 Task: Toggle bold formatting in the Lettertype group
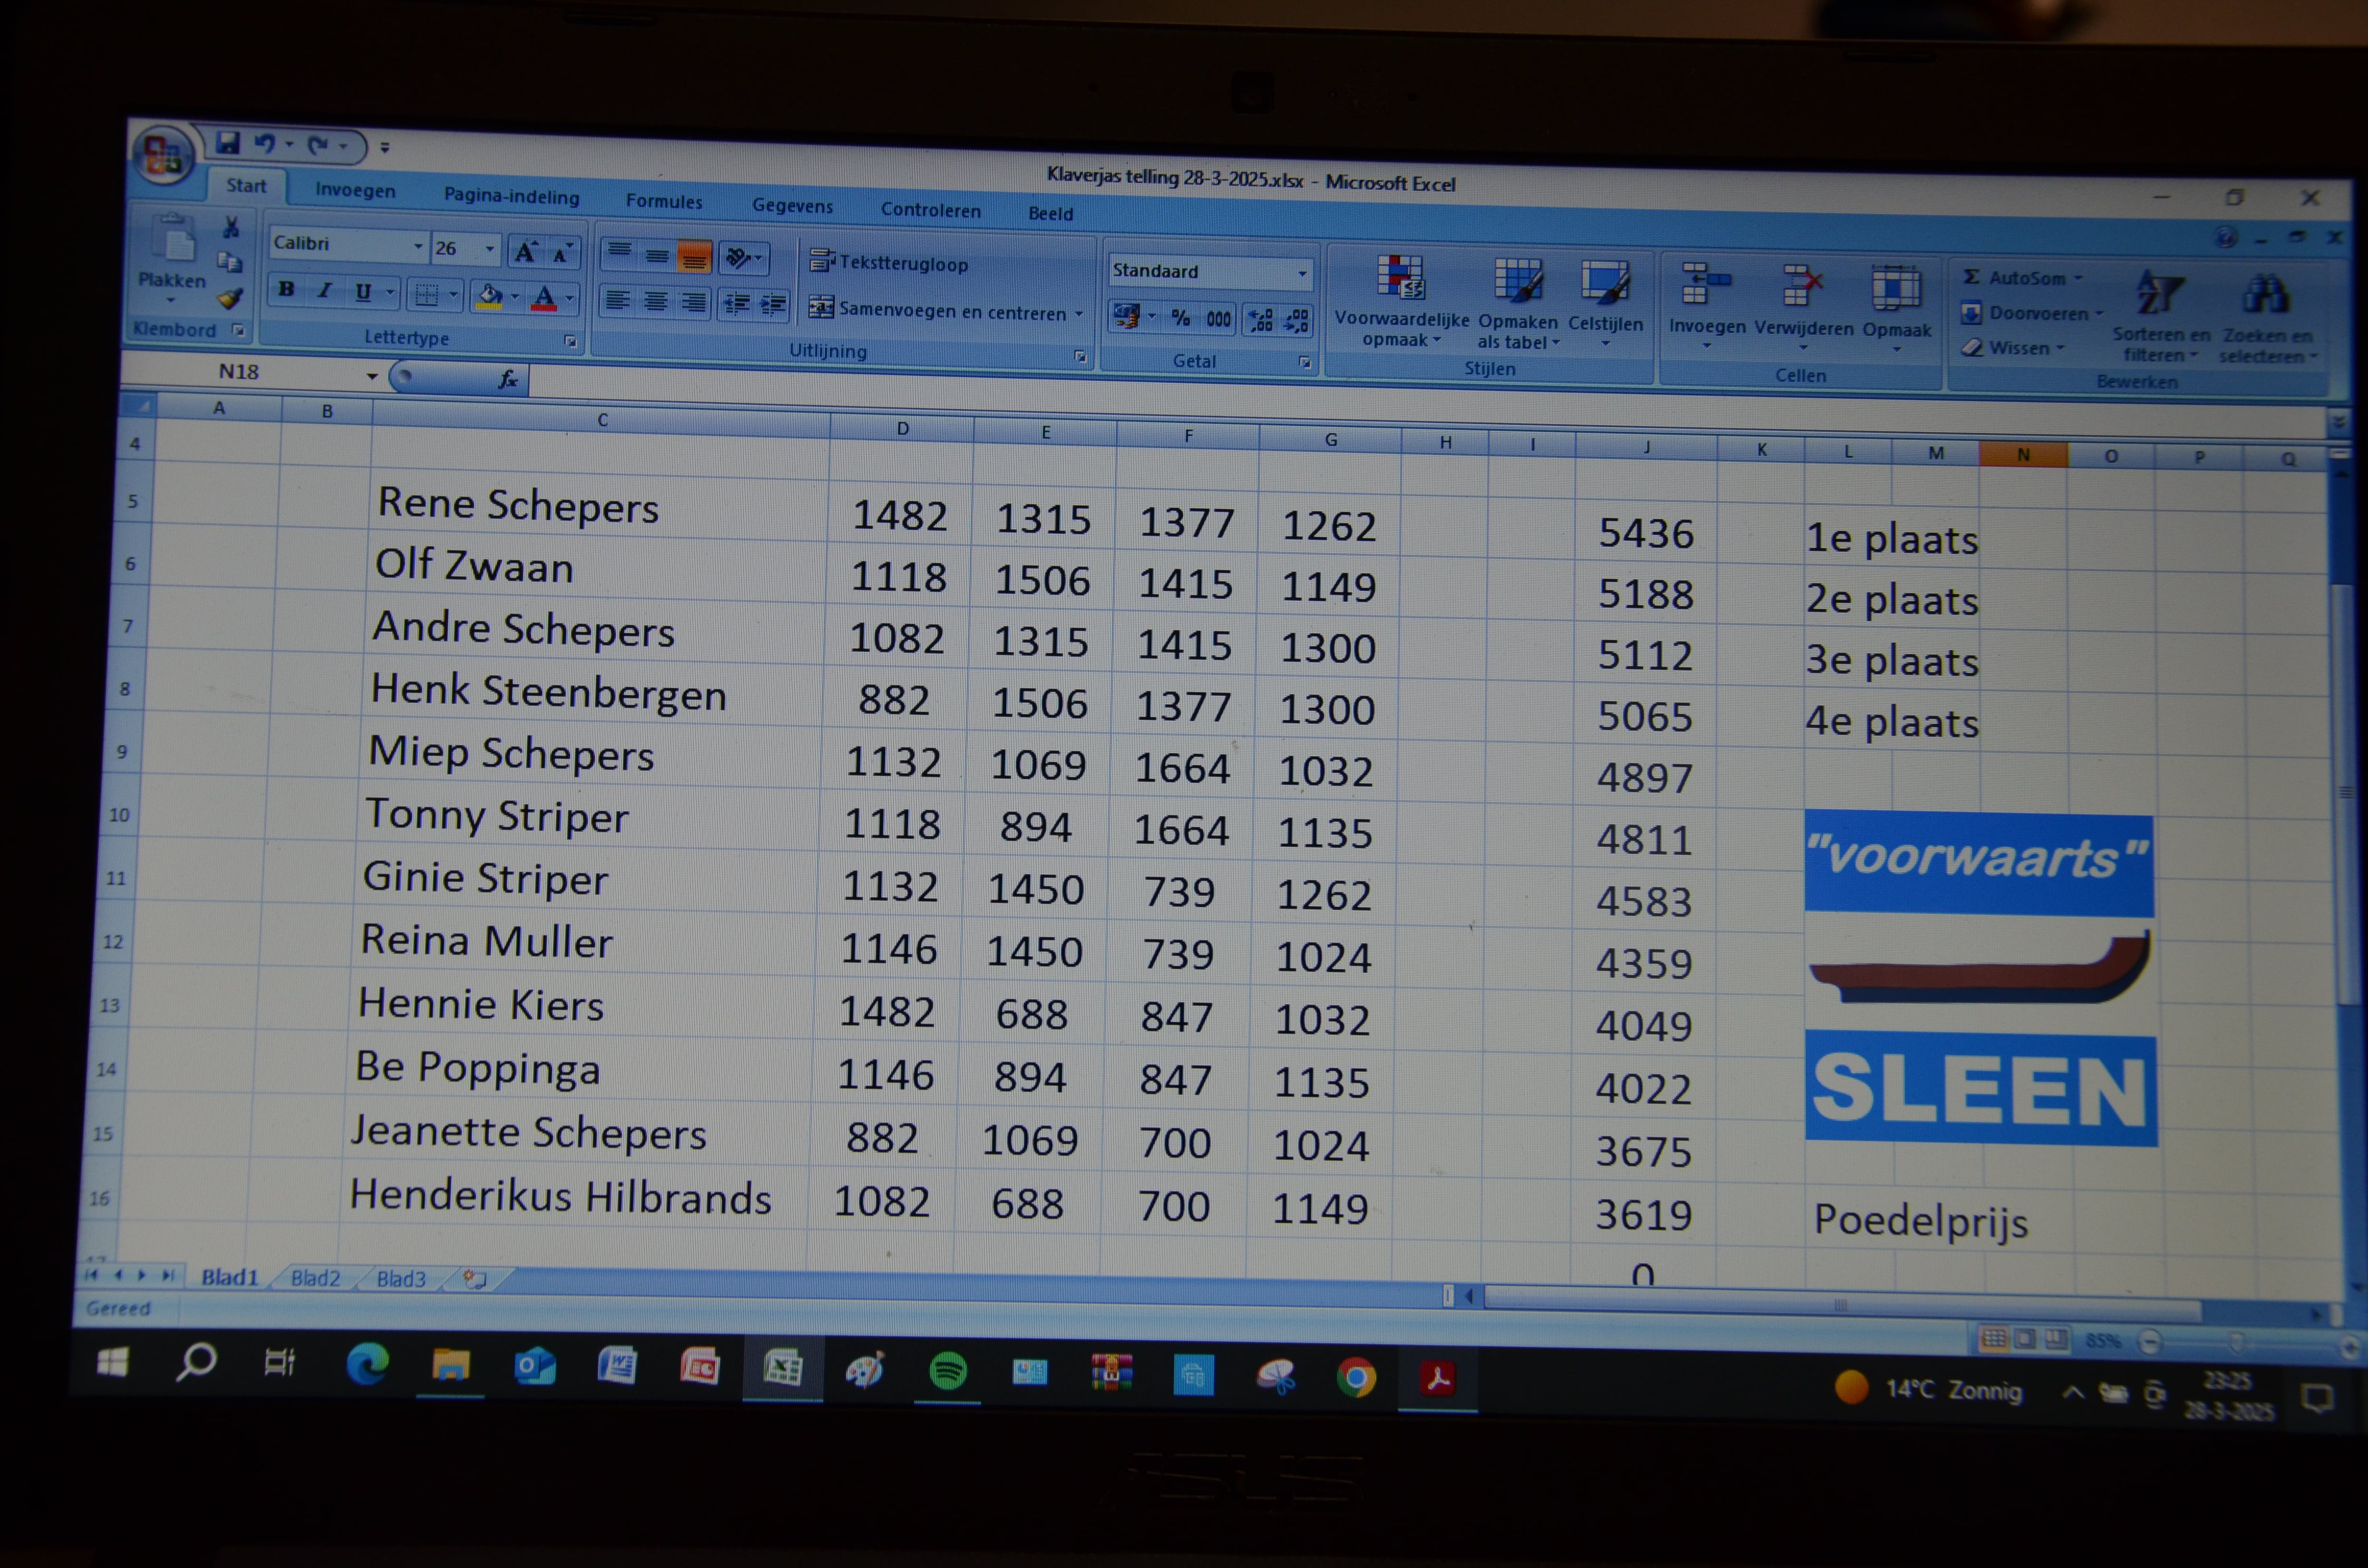click(x=287, y=291)
